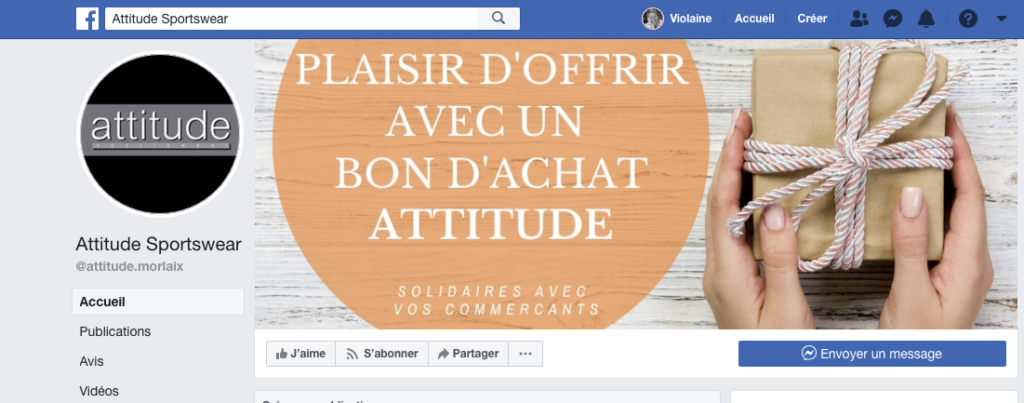Click Violaine's profile avatar
Image resolution: width=1024 pixels, height=403 pixels.
click(x=652, y=19)
